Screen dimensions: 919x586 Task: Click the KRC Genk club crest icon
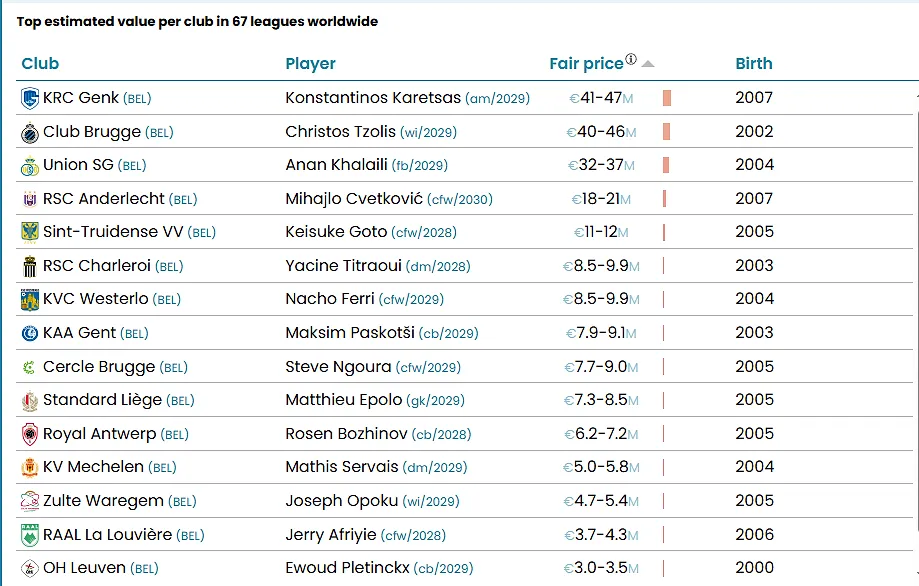[29, 98]
